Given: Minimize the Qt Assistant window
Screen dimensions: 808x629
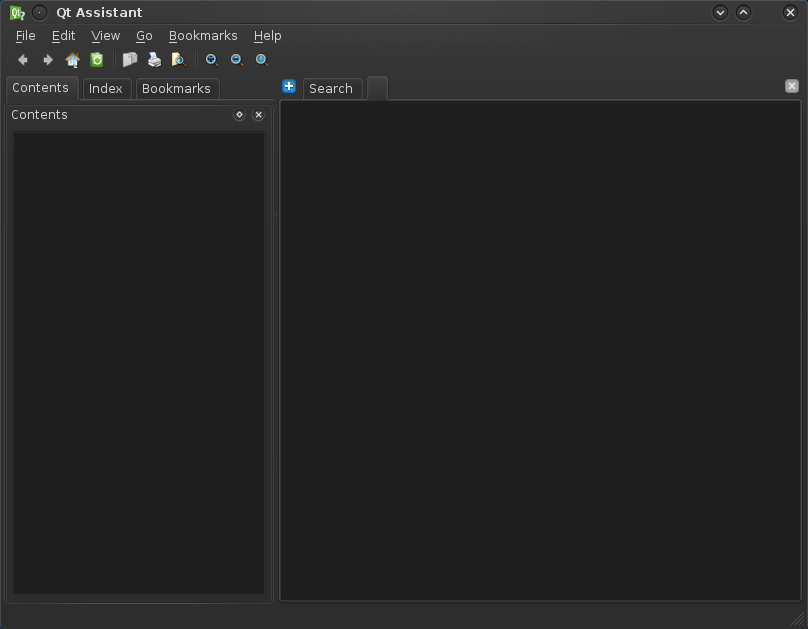Looking at the screenshot, I should click(x=720, y=12).
